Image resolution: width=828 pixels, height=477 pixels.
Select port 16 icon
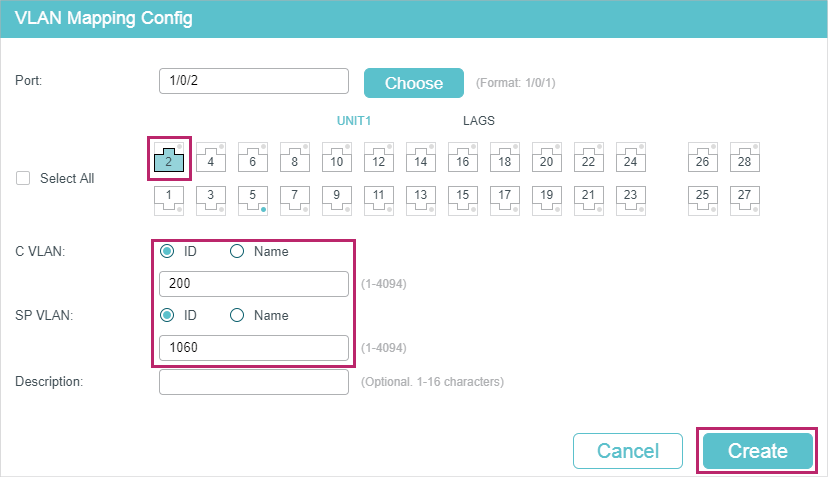(x=463, y=157)
